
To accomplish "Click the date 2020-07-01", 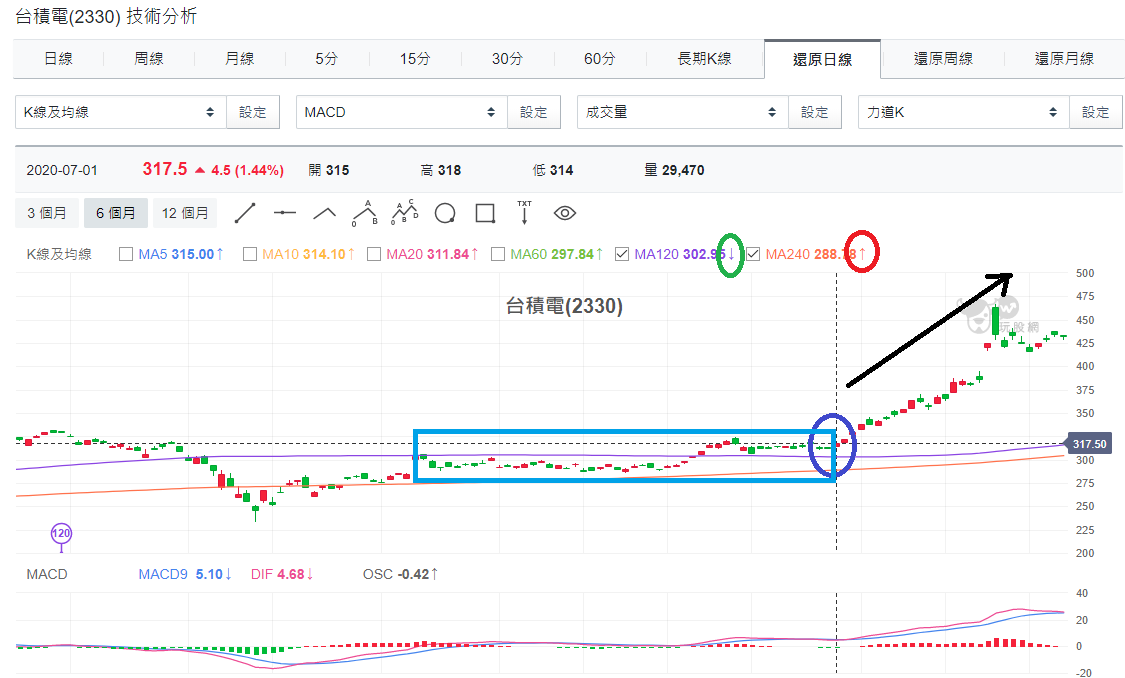I will 62,171.
